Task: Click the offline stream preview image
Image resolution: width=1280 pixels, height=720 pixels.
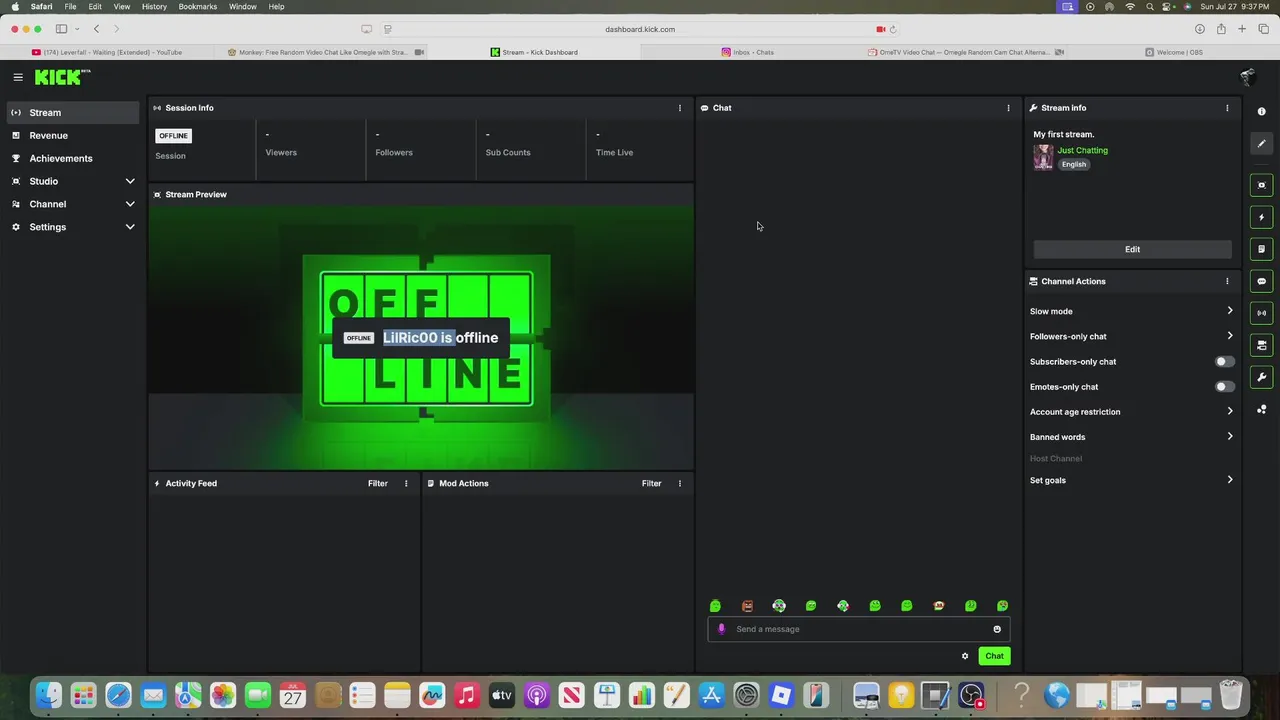Action: [421, 337]
